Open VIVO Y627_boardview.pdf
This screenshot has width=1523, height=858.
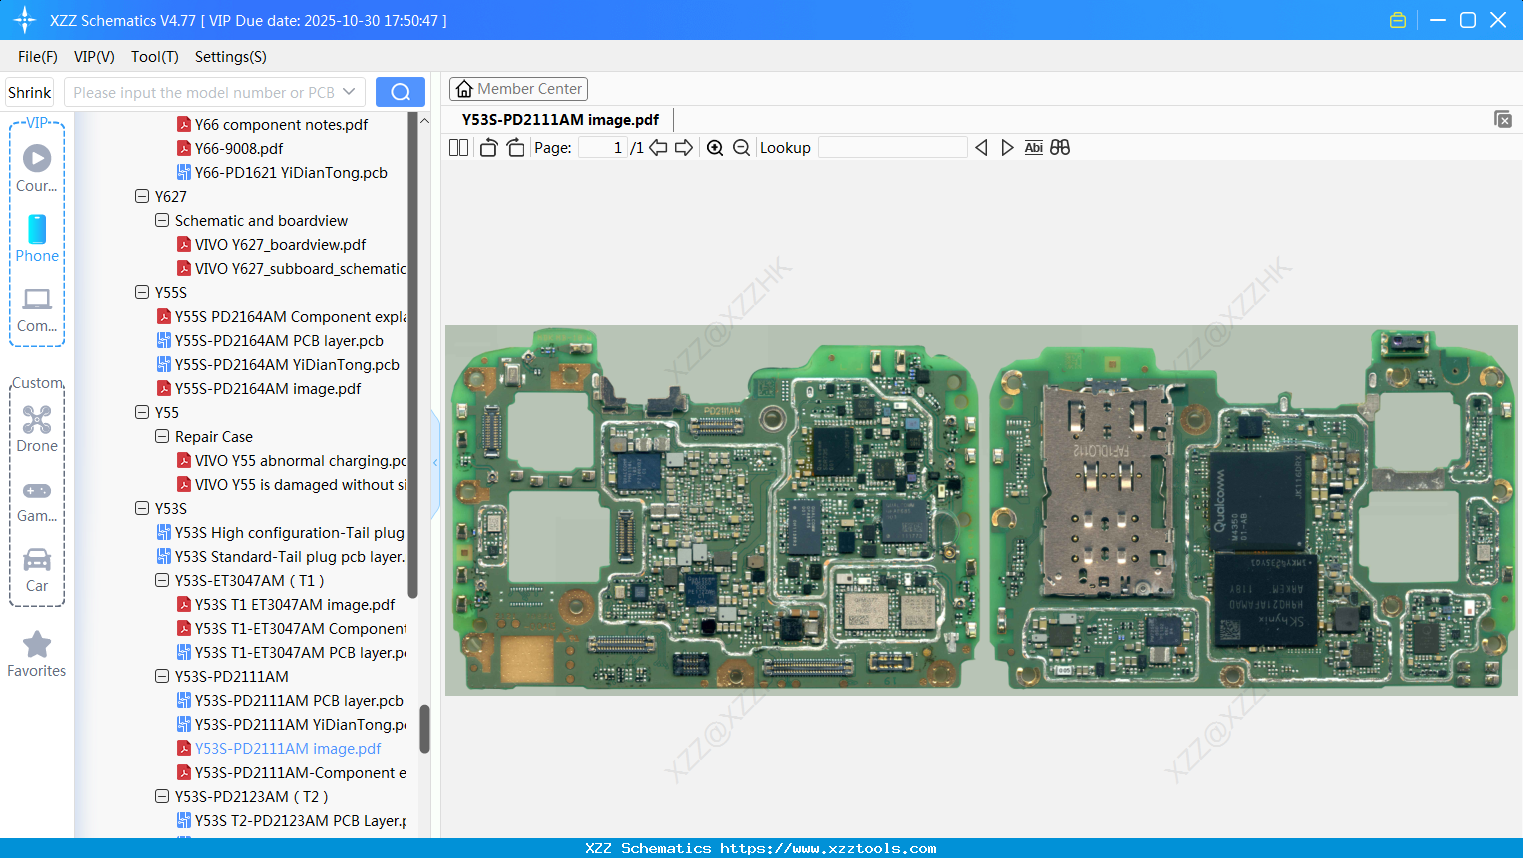280,244
